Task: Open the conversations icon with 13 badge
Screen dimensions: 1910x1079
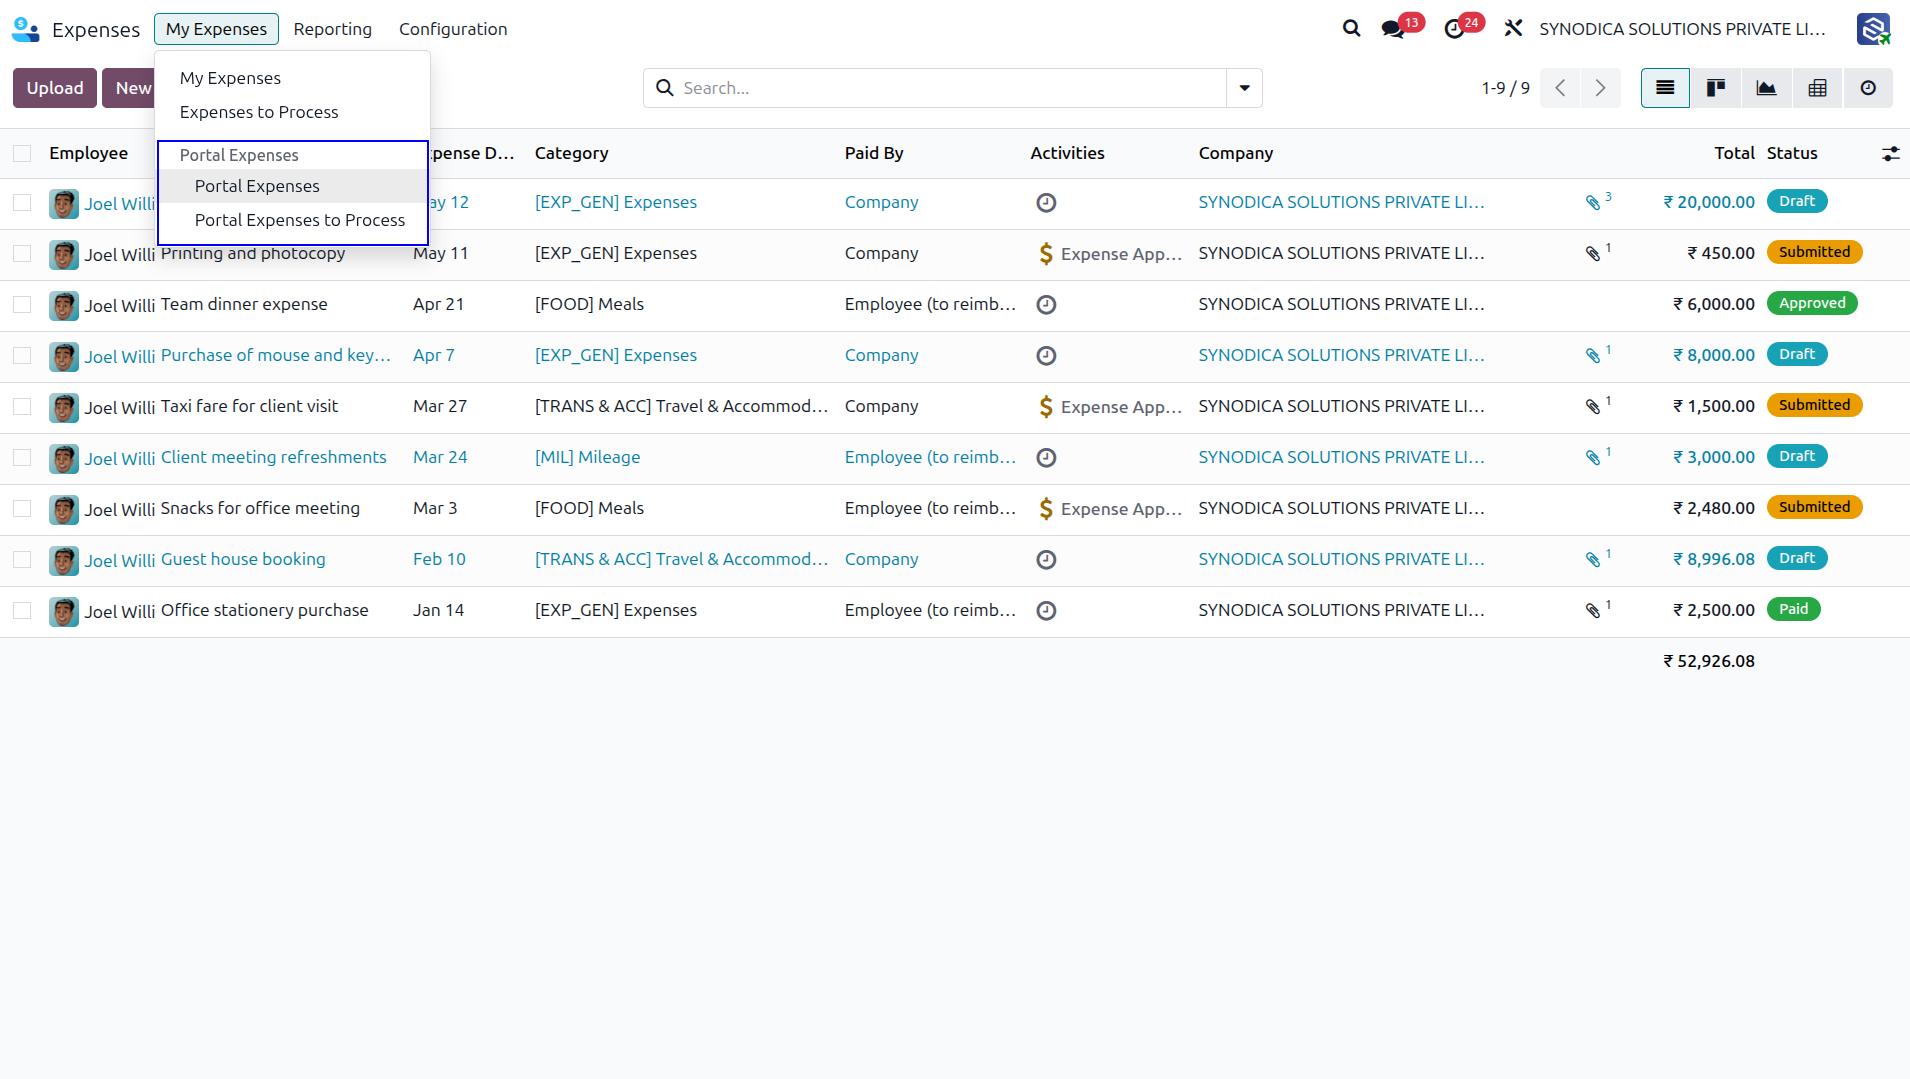Action: pyautogui.click(x=1393, y=29)
